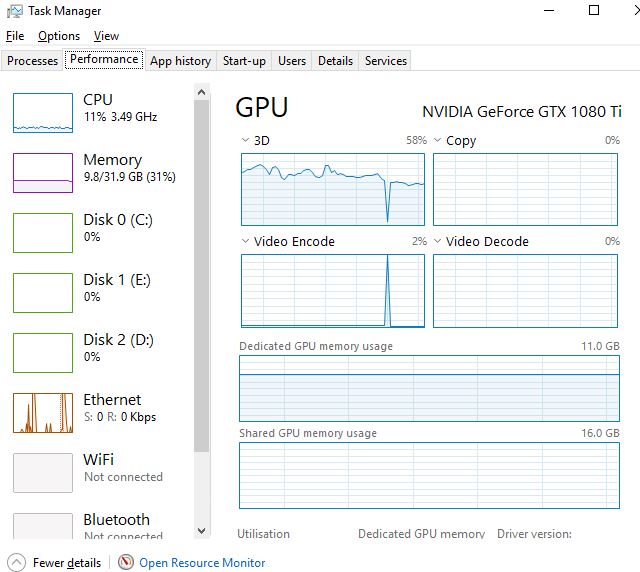Image resolution: width=640 pixels, height=572 pixels.
Task: Select Disk 1 (E:) thumbnail graph
Action: [43, 293]
